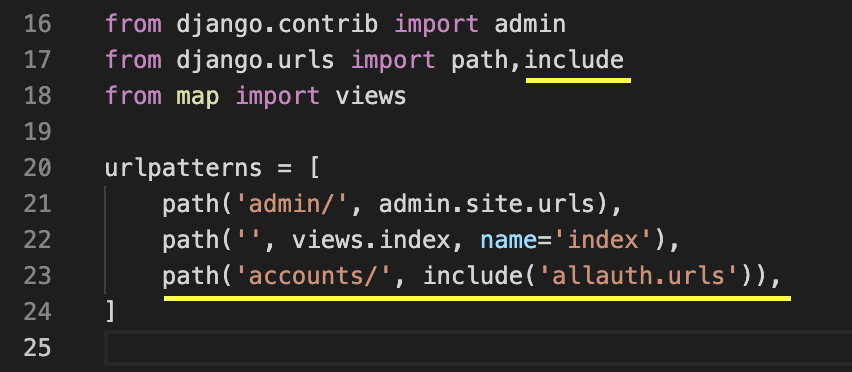This screenshot has height=372, width=852.
Task: Click line number 17 in the gutter
Action: coord(37,60)
